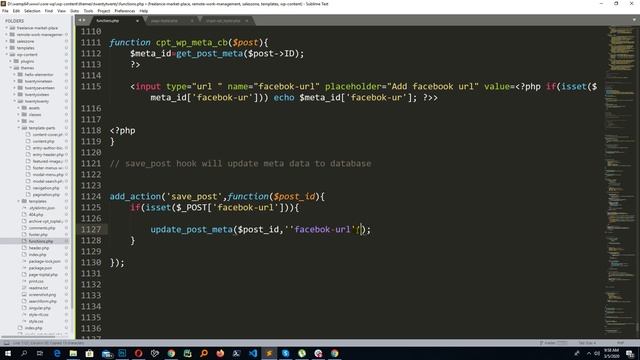
Task: Expand the twentynineteen folder arrow
Action: click(x=15, y=81)
